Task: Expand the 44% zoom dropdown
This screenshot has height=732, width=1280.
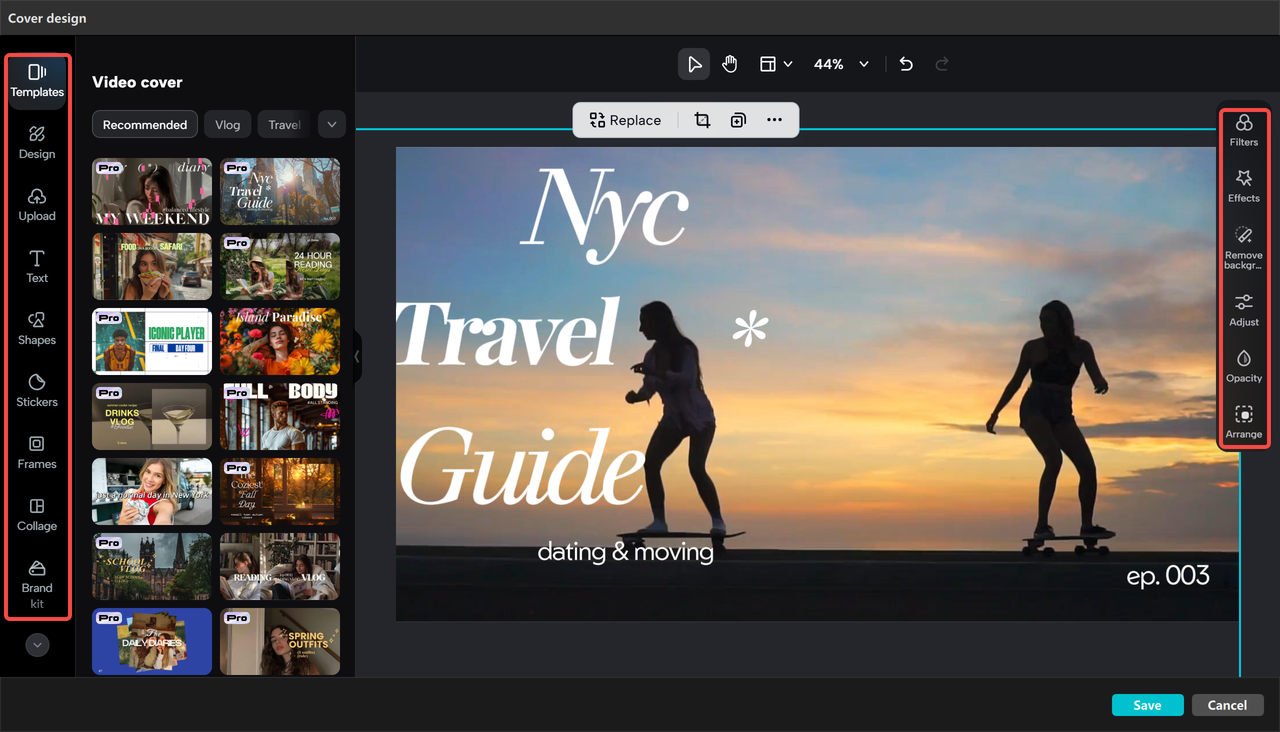Action: coord(863,64)
